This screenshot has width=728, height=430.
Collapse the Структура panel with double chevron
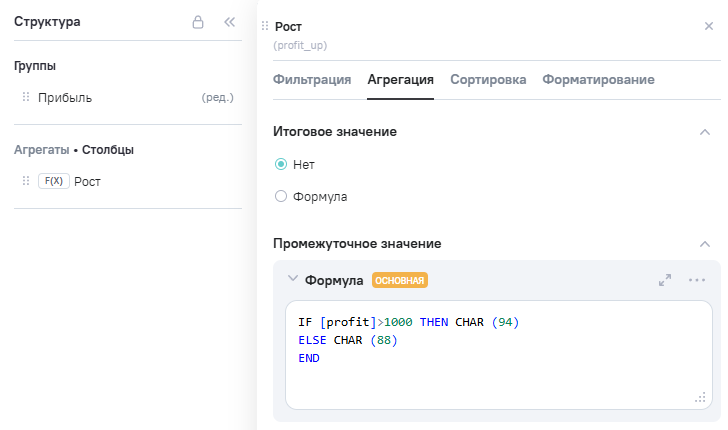point(229,21)
